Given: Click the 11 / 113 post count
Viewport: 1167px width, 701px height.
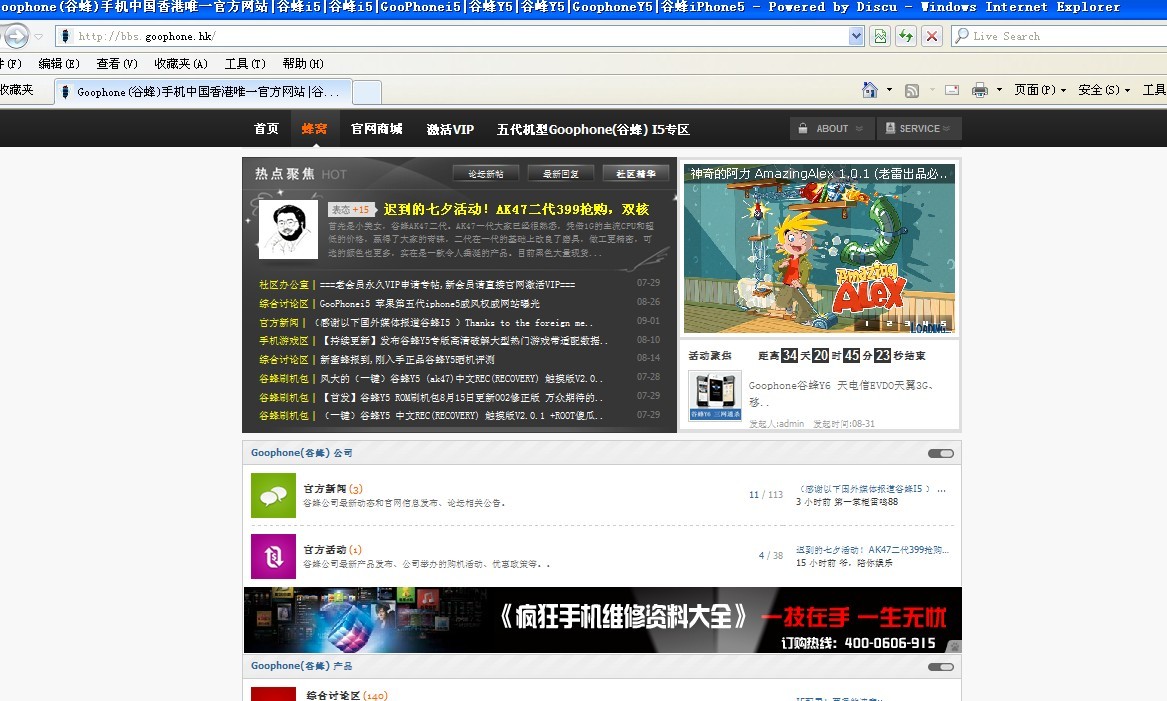Looking at the screenshot, I should pos(766,494).
